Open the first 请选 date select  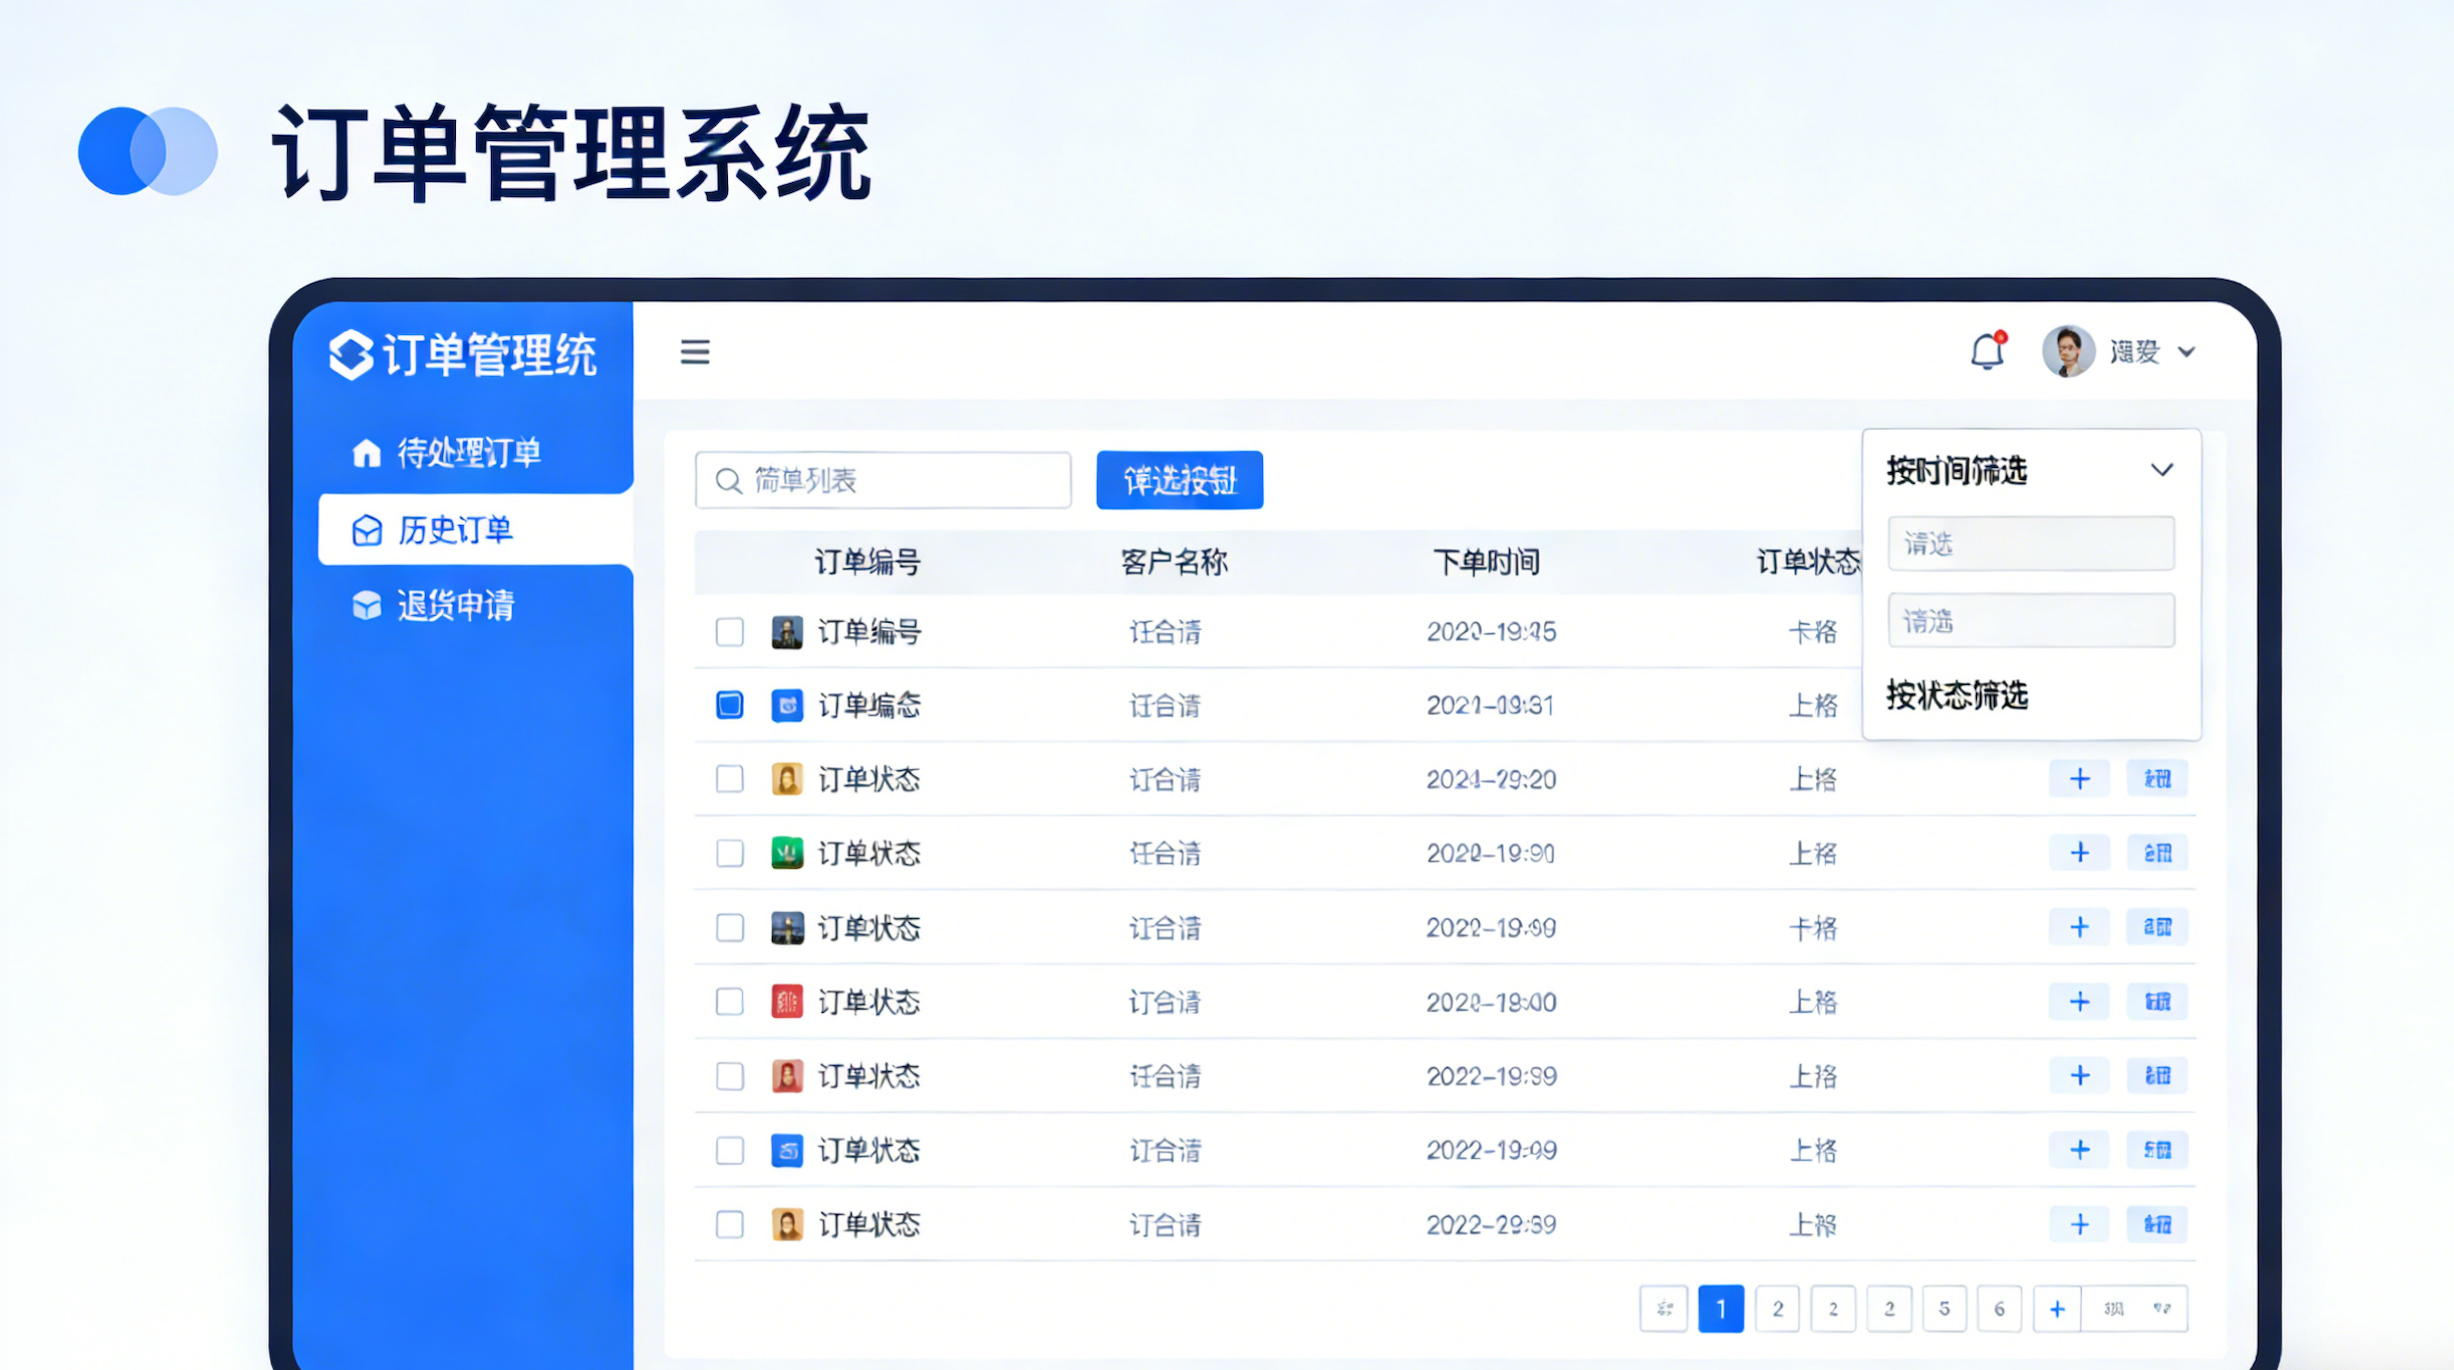click(2030, 544)
